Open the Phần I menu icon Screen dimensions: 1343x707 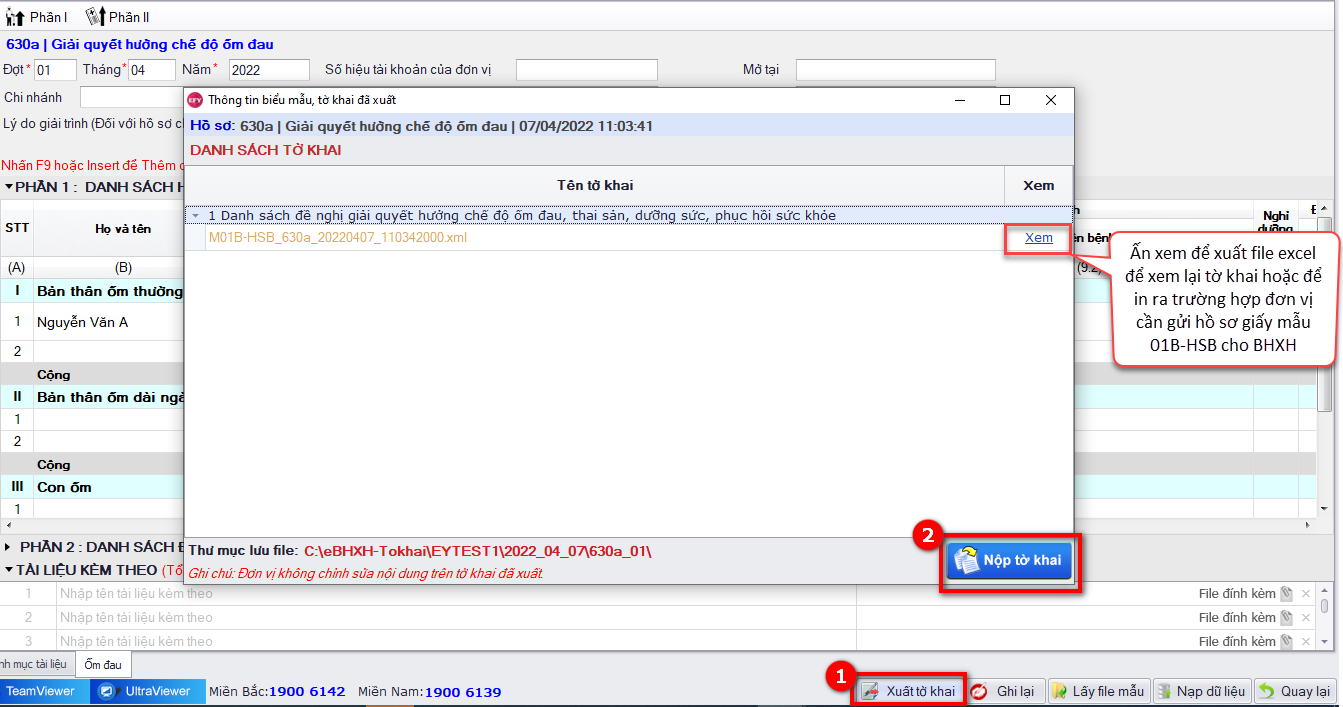[x=15, y=17]
